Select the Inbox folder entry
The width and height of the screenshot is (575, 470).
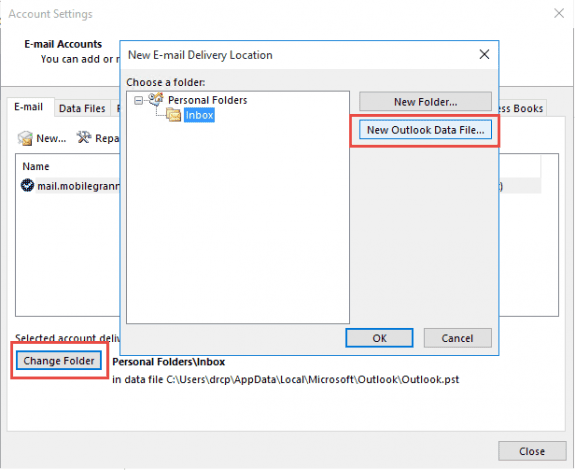tap(199, 115)
